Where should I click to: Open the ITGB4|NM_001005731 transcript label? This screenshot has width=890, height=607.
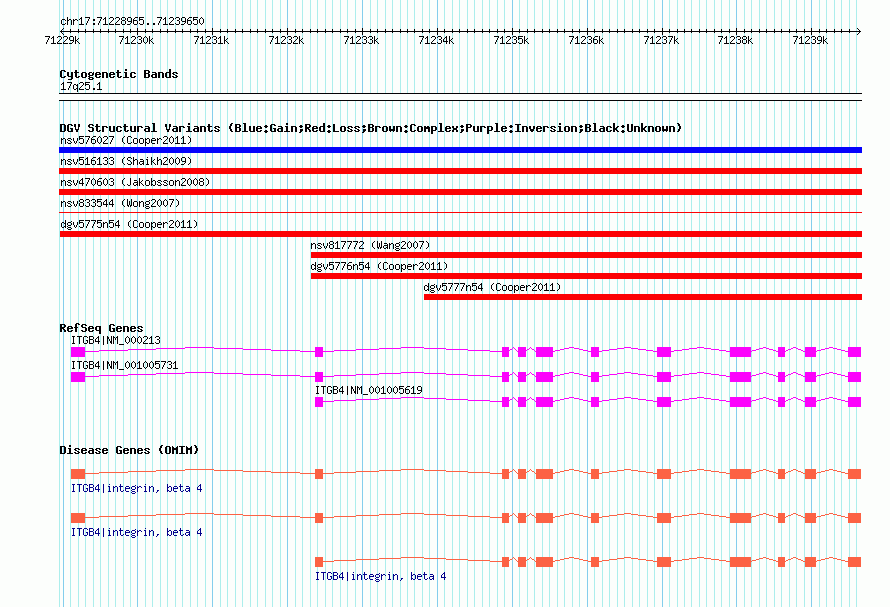click(x=124, y=365)
